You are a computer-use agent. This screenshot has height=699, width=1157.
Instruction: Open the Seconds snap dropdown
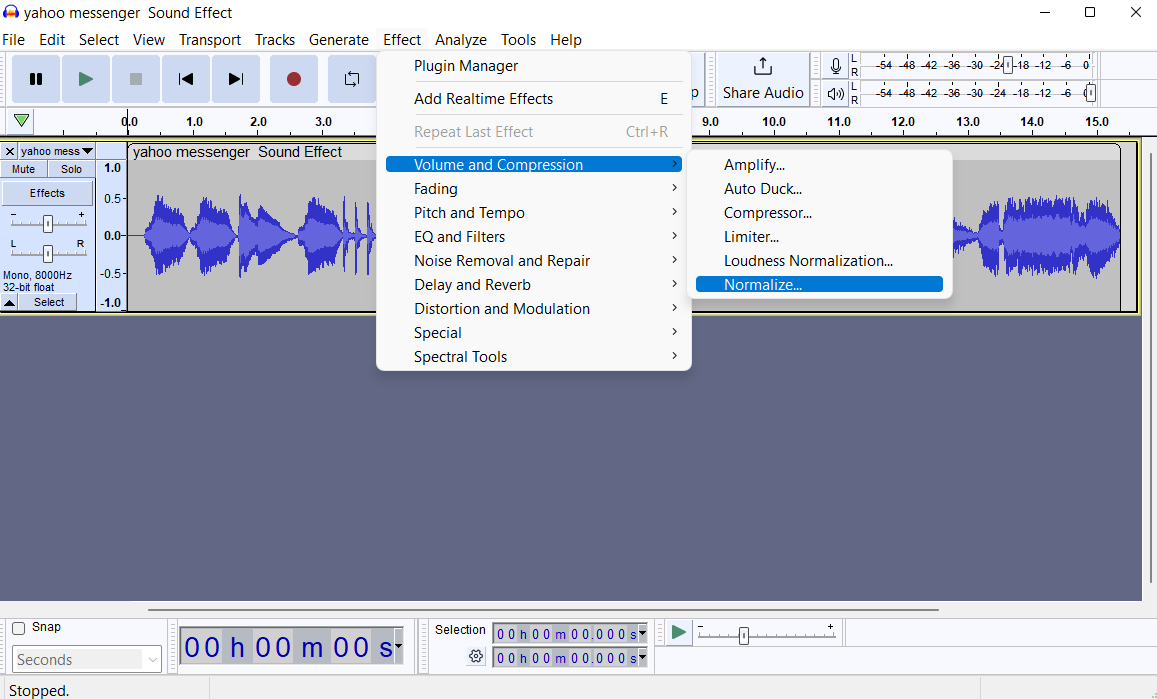coord(87,660)
